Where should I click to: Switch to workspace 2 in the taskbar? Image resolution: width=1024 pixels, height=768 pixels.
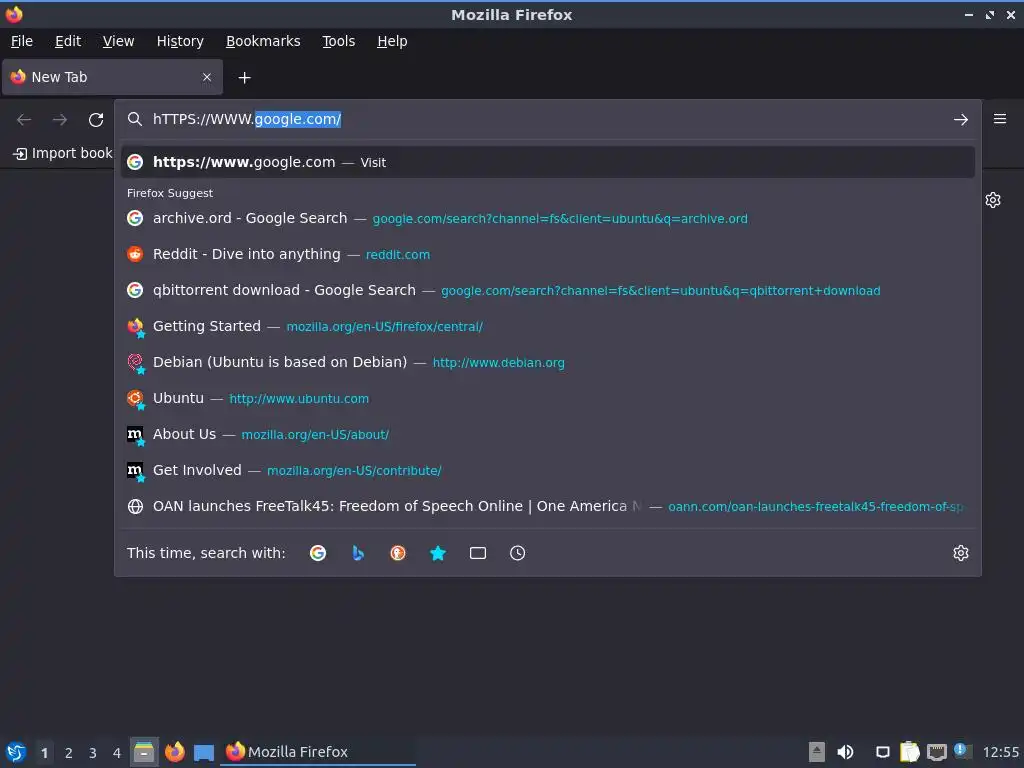coord(69,752)
